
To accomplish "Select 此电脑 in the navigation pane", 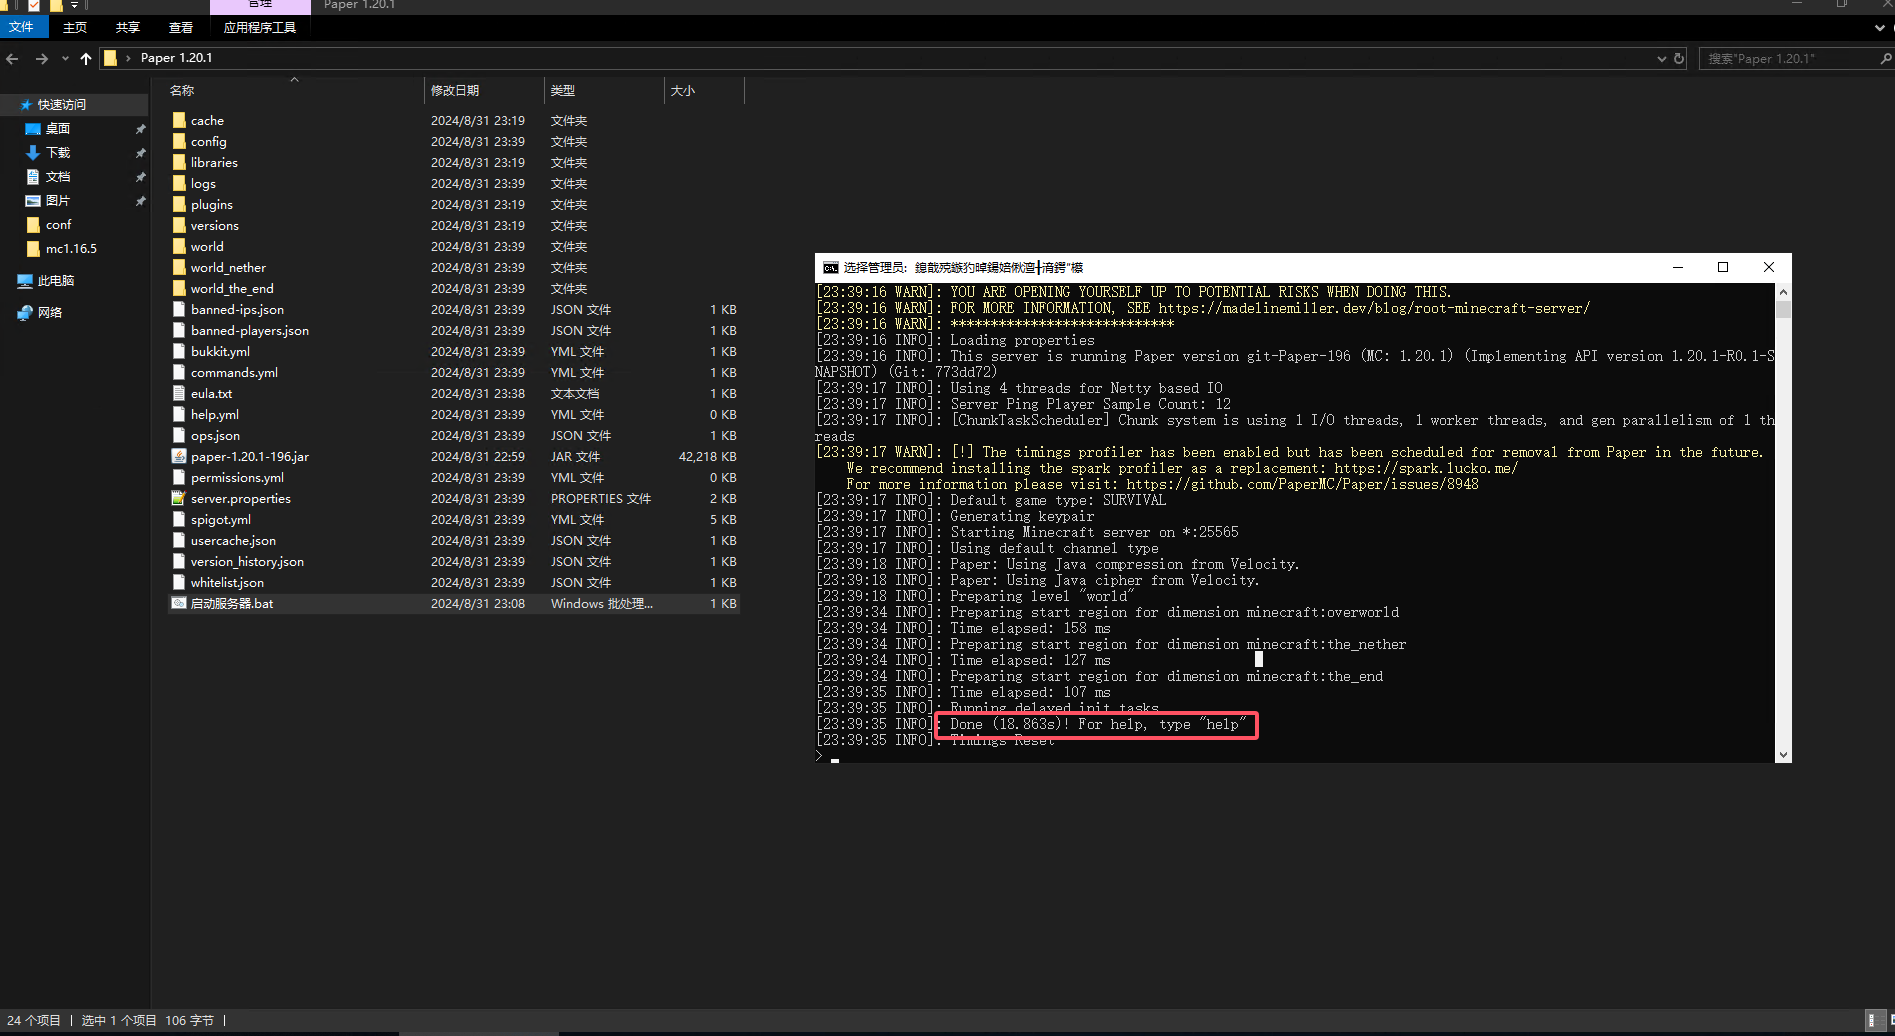I will [56, 280].
